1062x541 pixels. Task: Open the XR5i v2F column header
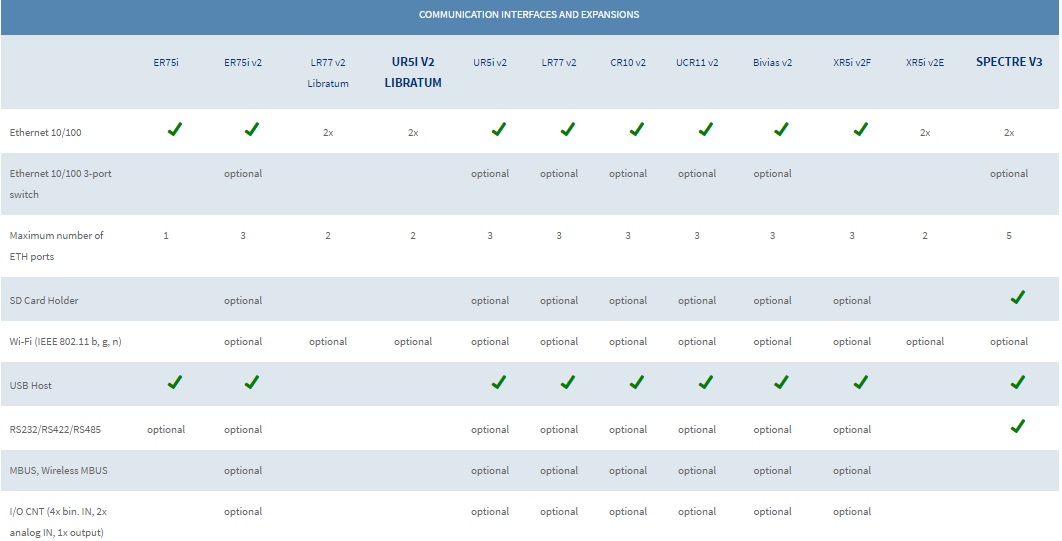pos(852,62)
